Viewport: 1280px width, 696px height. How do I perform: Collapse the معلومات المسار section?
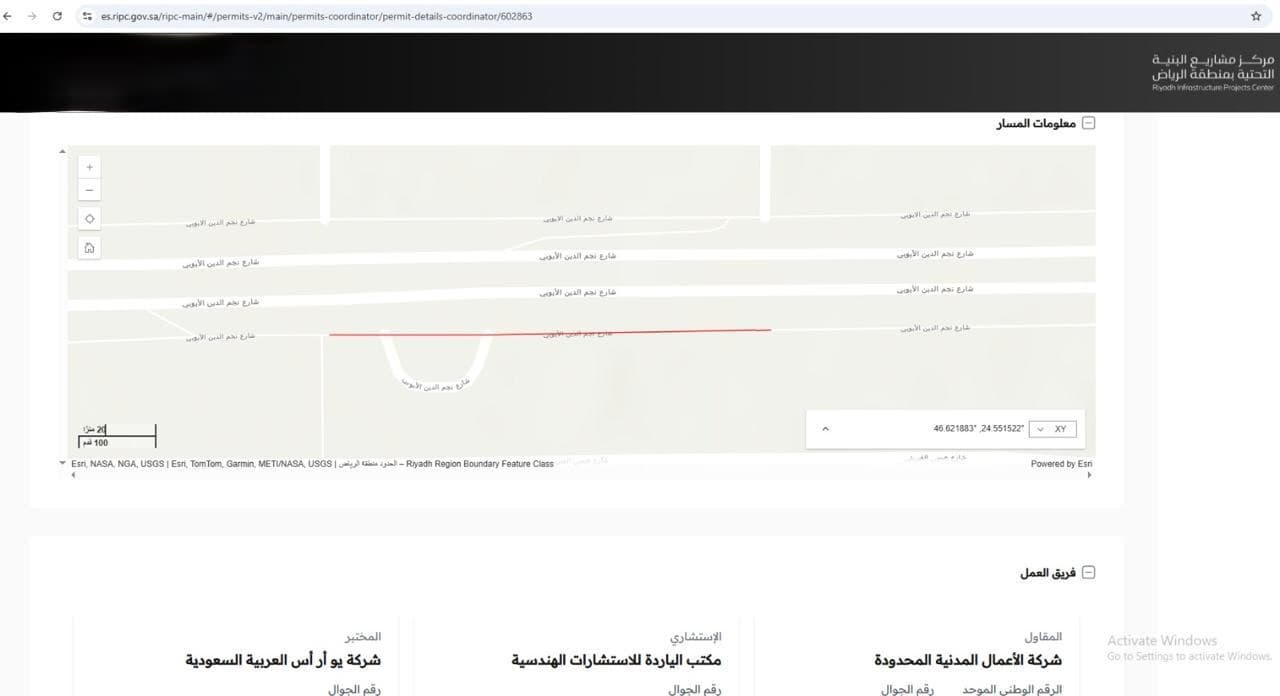pyautogui.click(x=1089, y=122)
